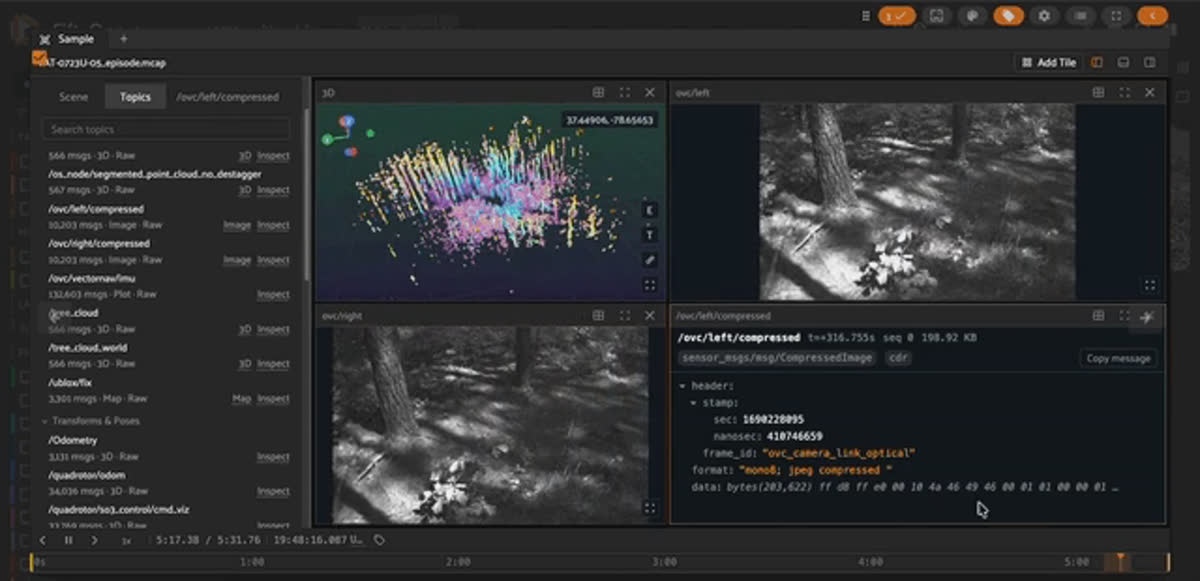Image resolution: width=1200 pixels, height=581 pixels.
Task: Click the timeline at the 1:00 mark
Action: pos(252,562)
